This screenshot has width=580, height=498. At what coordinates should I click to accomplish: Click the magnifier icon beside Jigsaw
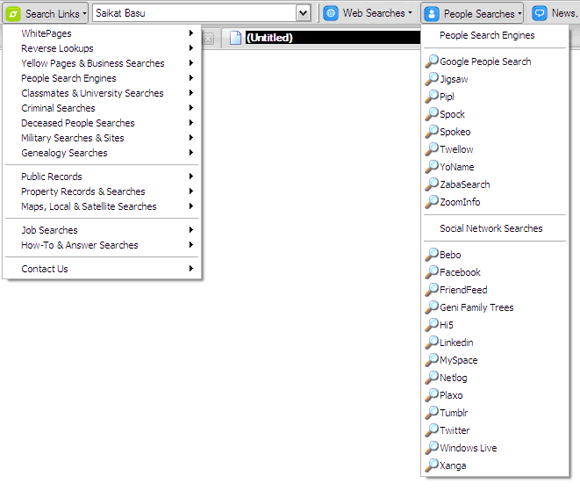(x=431, y=78)
